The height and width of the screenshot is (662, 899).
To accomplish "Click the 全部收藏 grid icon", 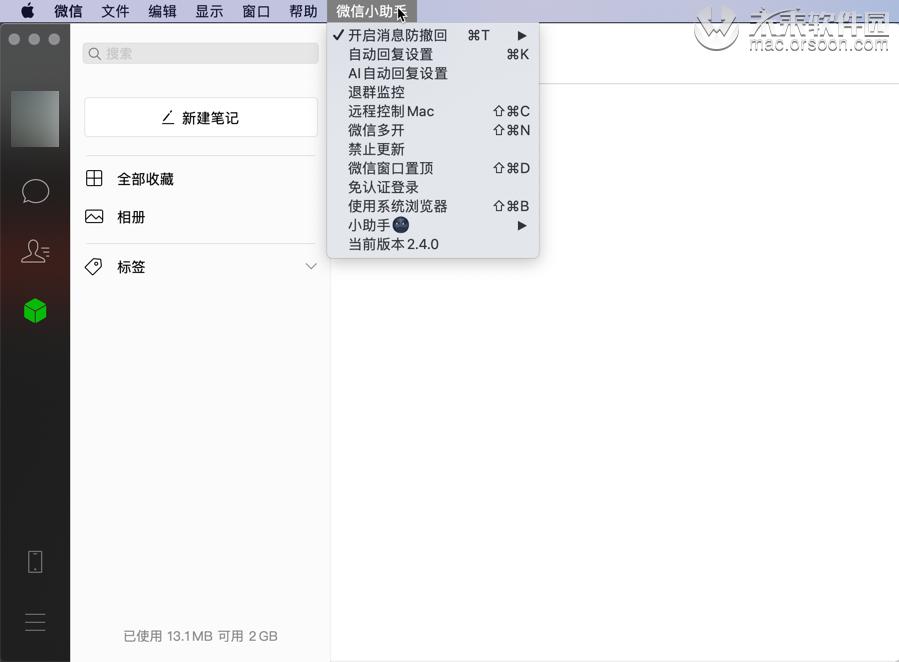I will (x=94, y=178).
